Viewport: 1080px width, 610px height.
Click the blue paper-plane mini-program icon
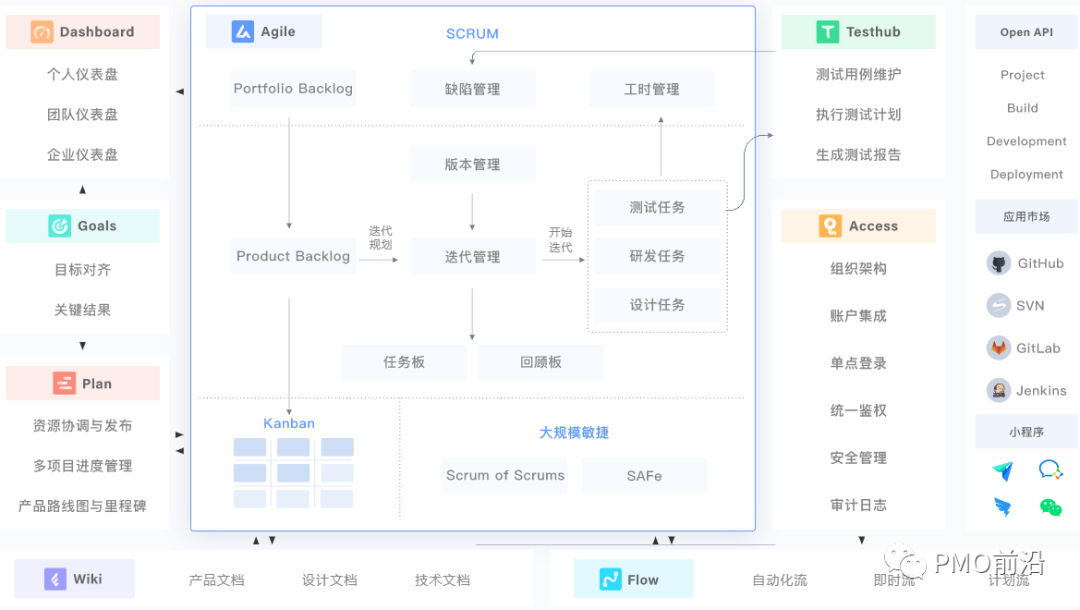point(1003,470)
